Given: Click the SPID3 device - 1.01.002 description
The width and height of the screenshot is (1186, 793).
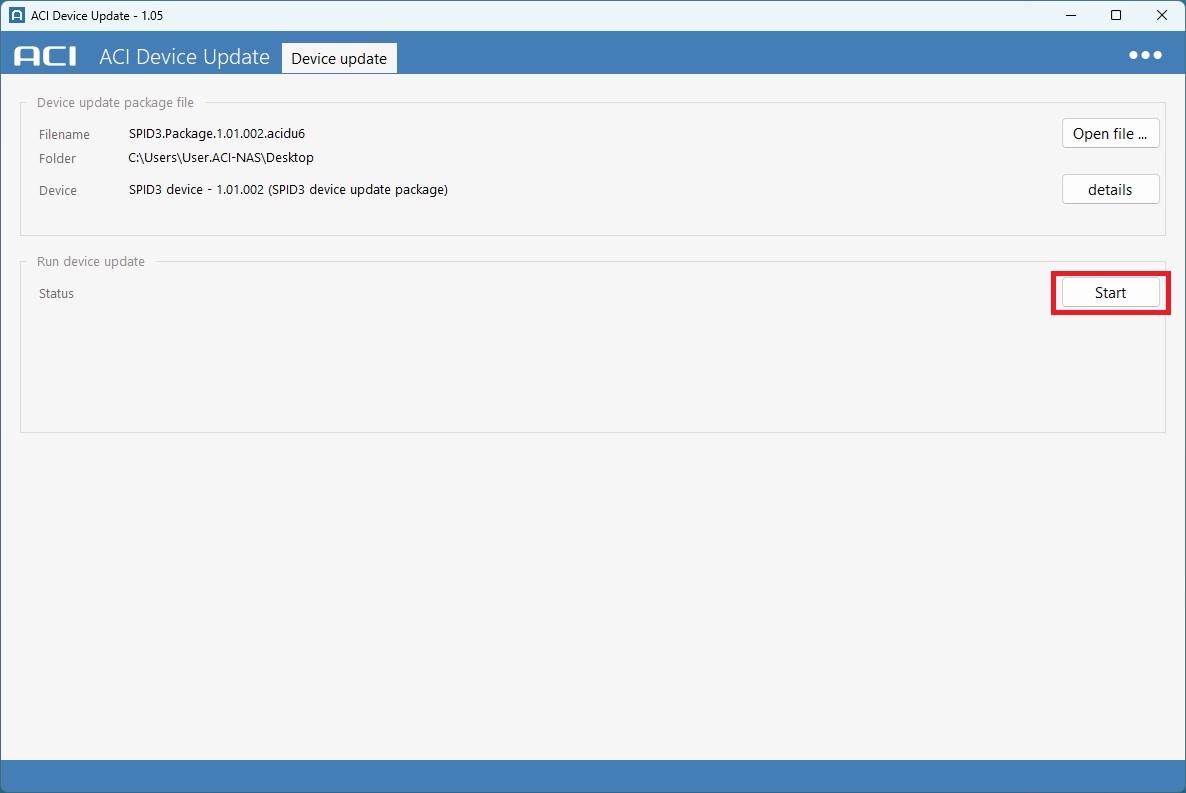Looking at the screenshot, I should tap(288, 190).
